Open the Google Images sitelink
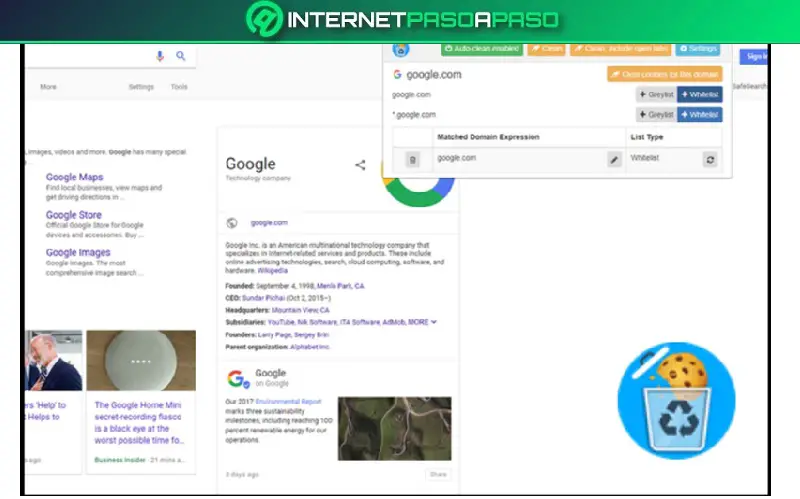 78,253
